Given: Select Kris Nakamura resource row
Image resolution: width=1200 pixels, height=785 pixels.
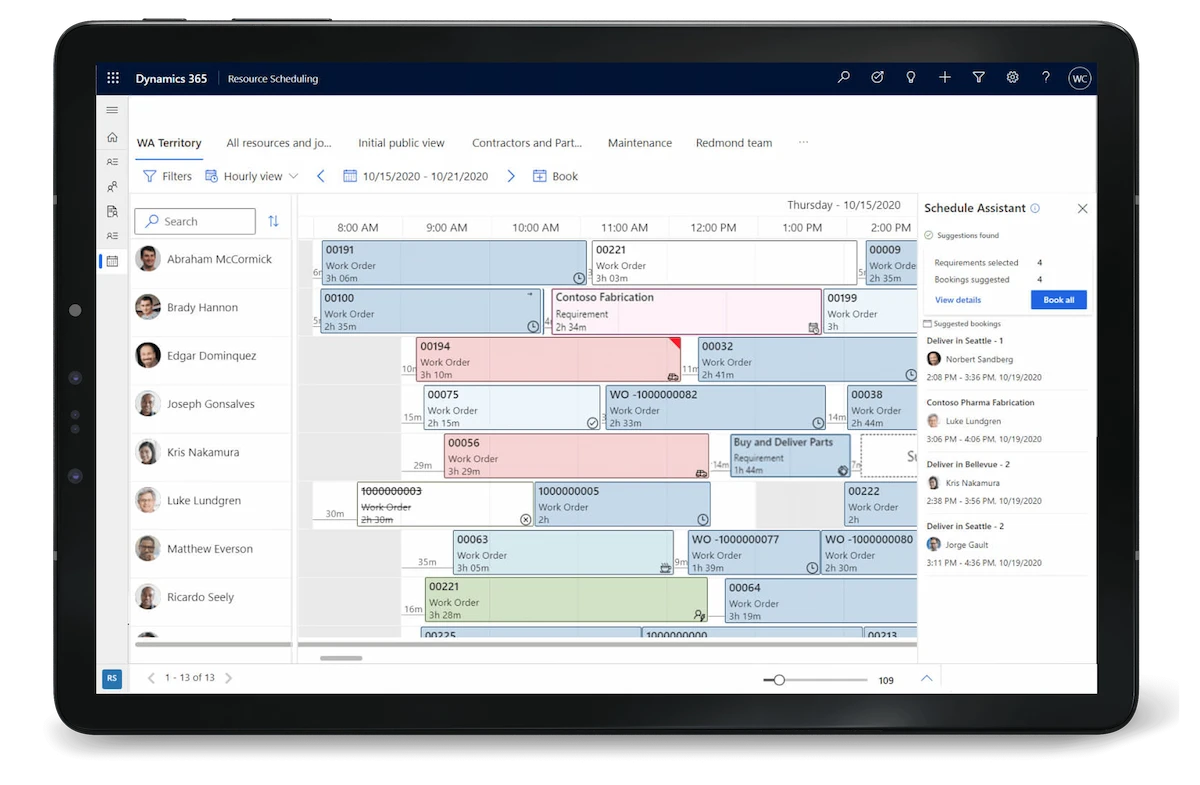Looking at the screenshot, I should (211, 452).
